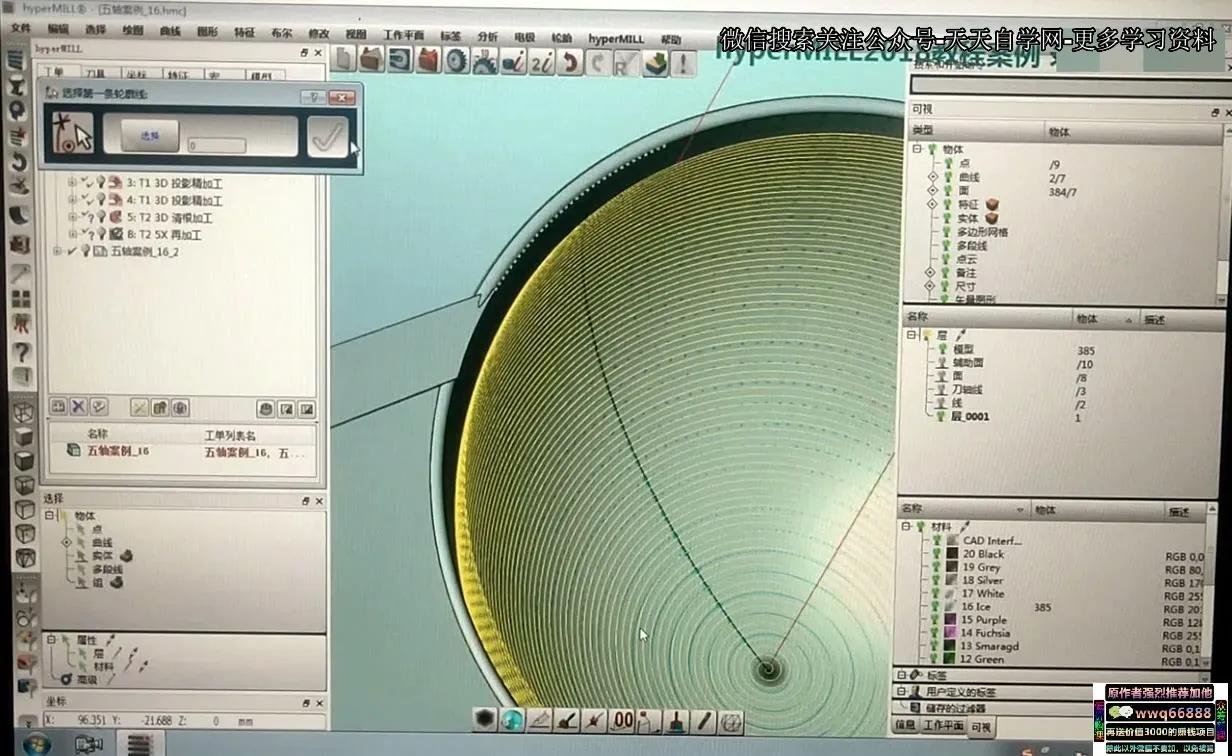Toggle visibility of 辅助面 layer
1232x756 pixels.
[942, 363]
